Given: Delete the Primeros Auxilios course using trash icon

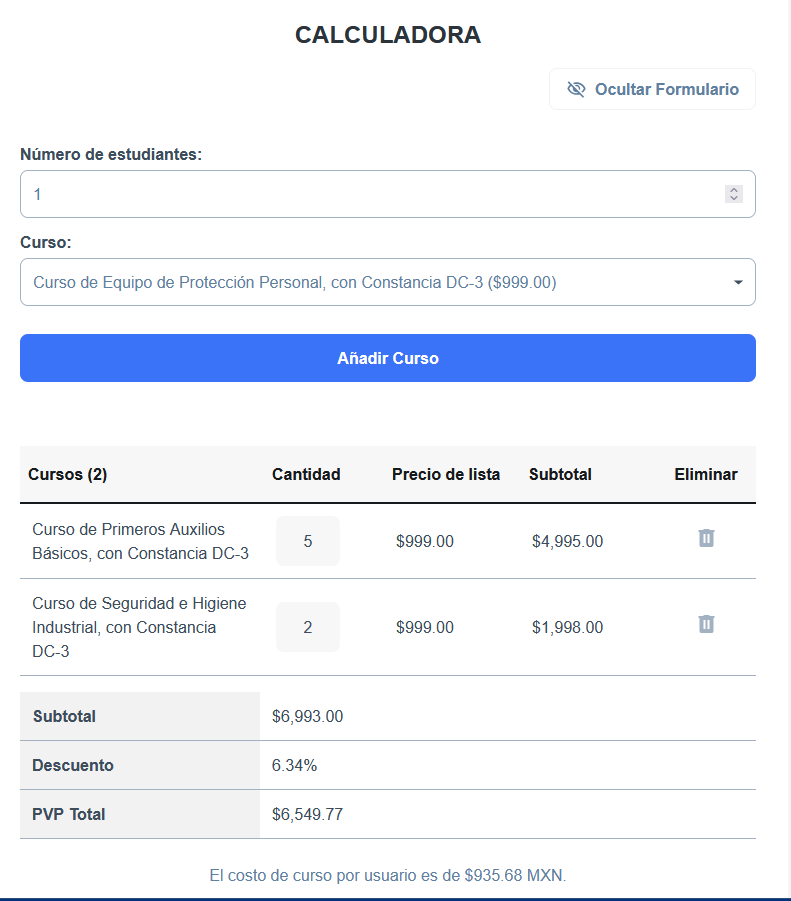Looking at the screenshot, I should click(708, 538).
